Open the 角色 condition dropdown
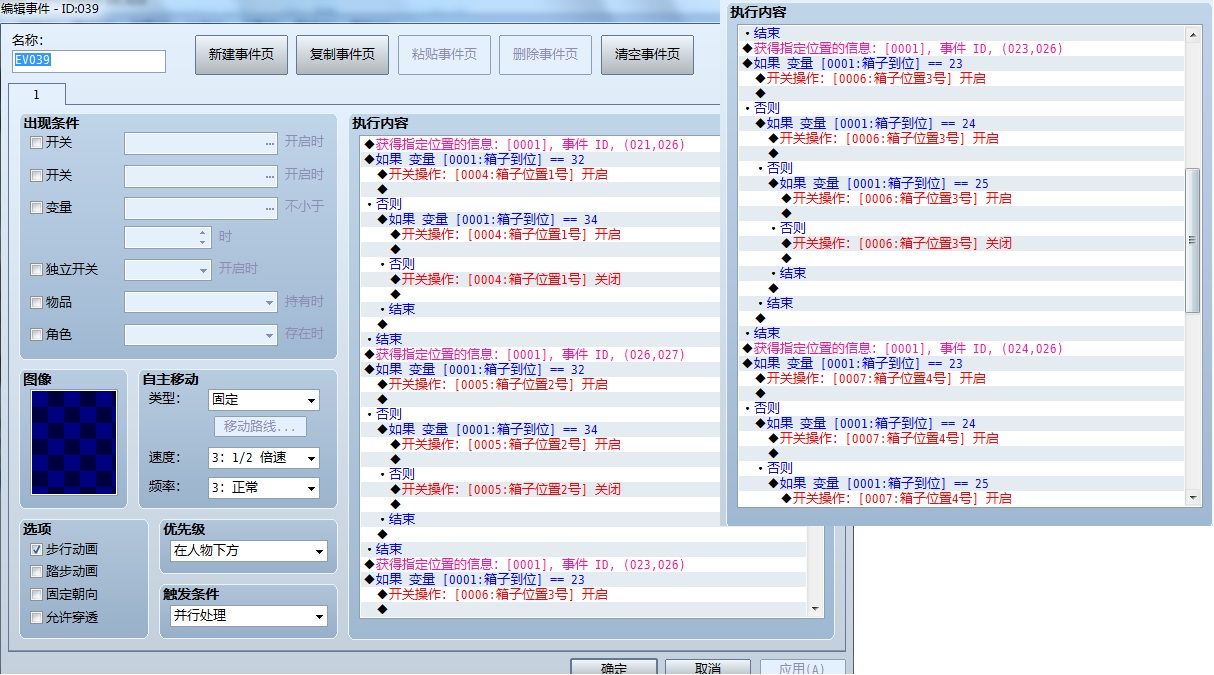1214x675 pixels. point(200,334)
